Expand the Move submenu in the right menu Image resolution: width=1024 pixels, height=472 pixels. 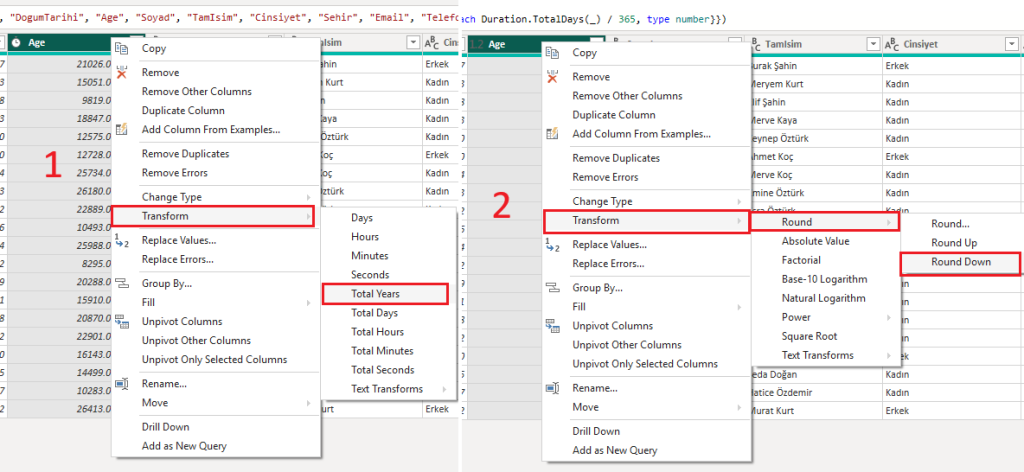click(x=740, y=407)
